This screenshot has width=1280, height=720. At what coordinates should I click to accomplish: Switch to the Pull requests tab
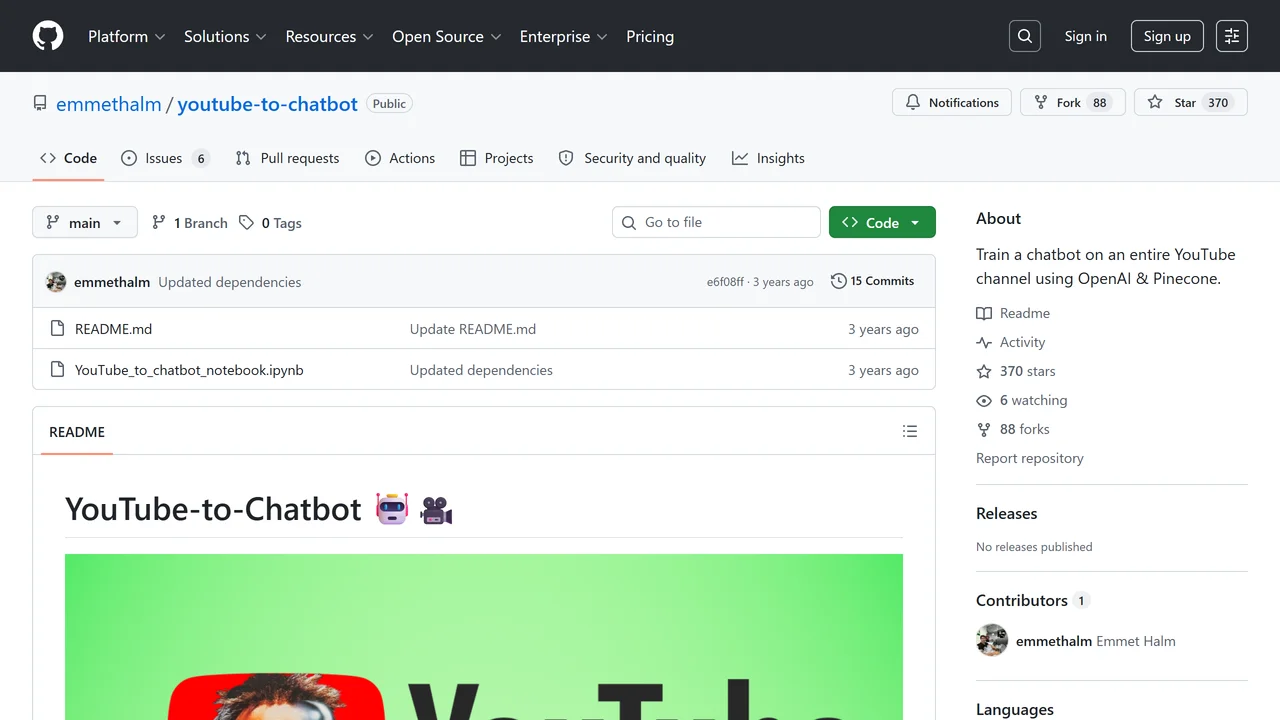click(x=287, y=158)
